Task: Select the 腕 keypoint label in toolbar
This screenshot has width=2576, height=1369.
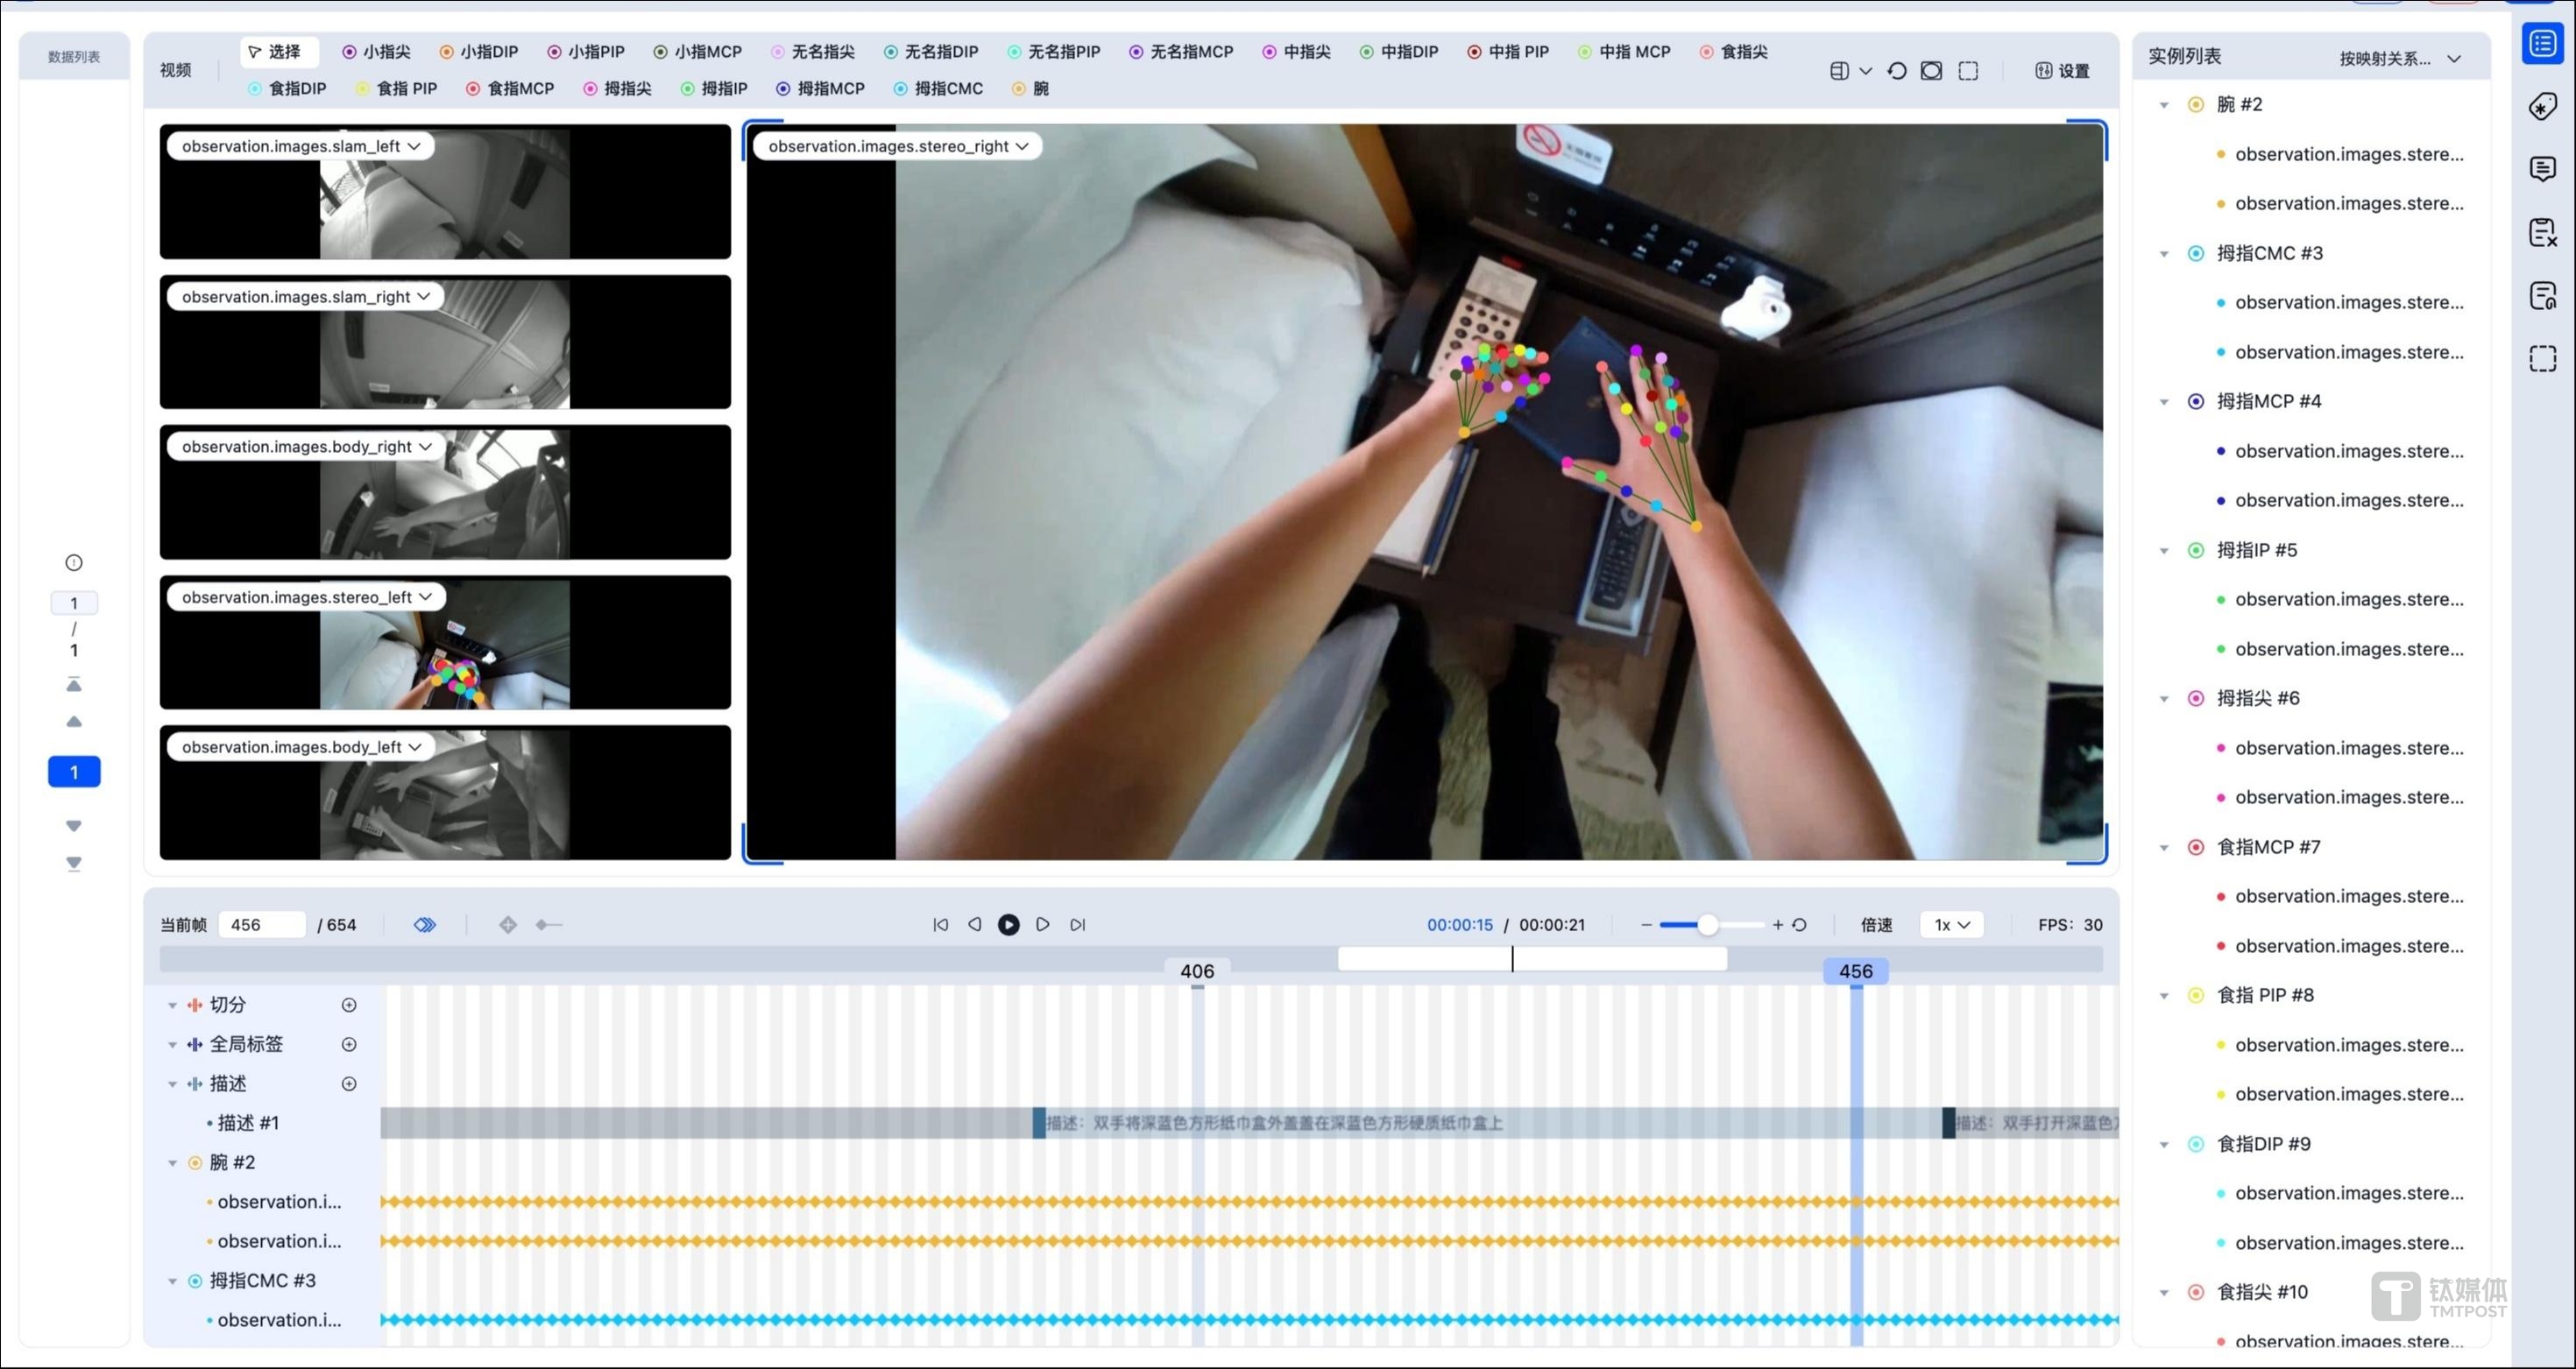Action: 1030,88
